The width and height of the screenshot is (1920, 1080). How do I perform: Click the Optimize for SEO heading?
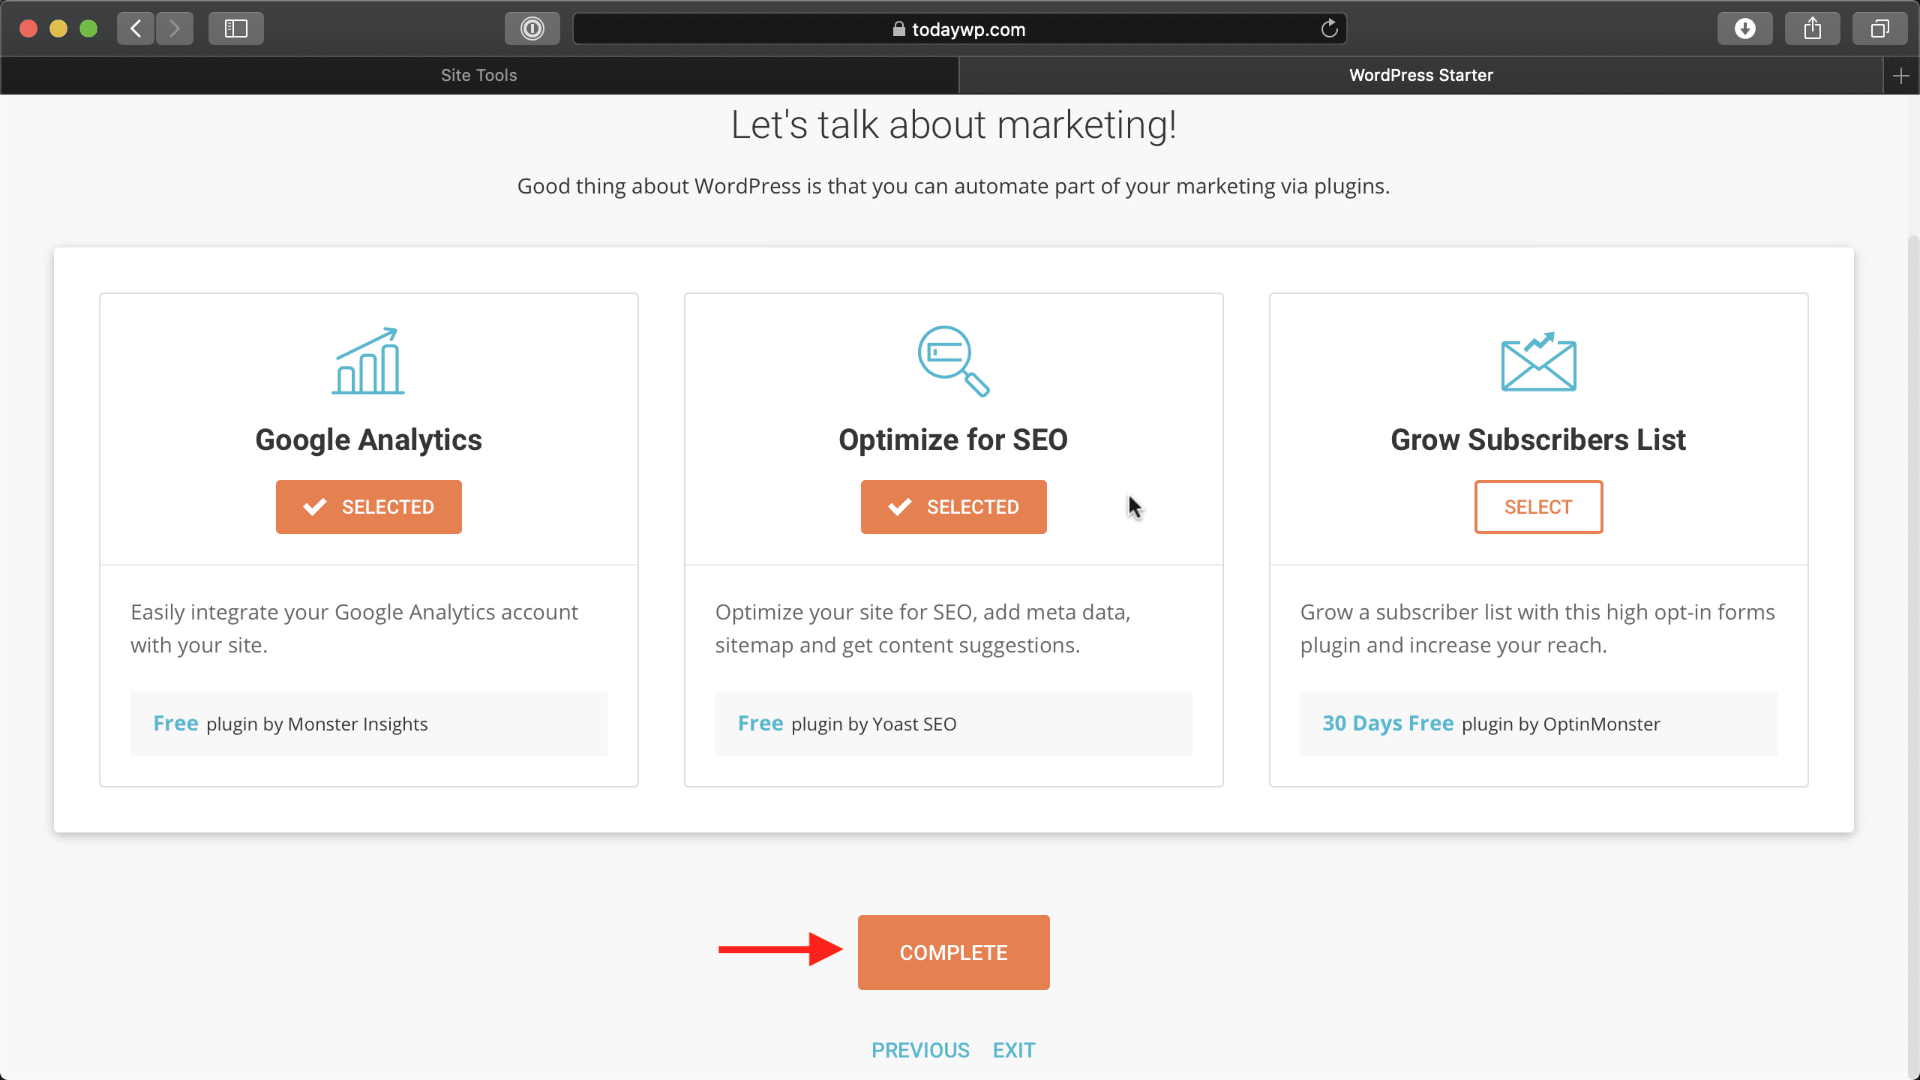click(x=953, y=440)
